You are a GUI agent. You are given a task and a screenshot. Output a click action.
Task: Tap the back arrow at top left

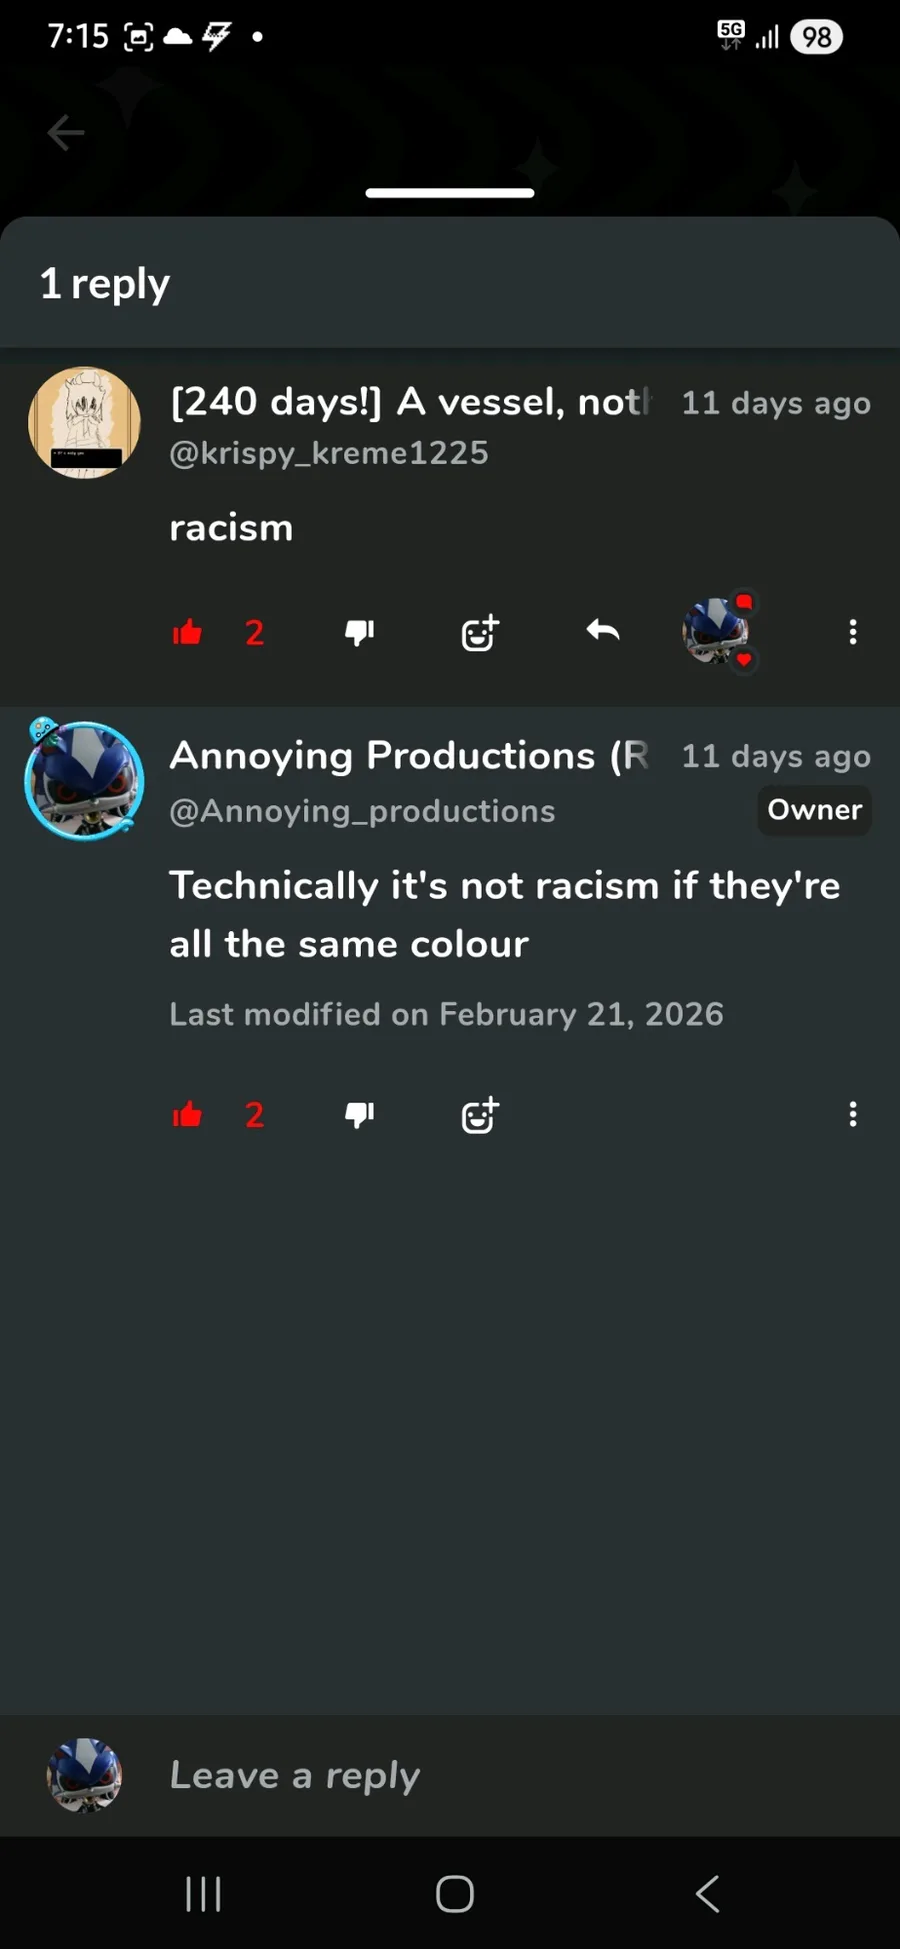pyautogui.click(x=66, y=132)
